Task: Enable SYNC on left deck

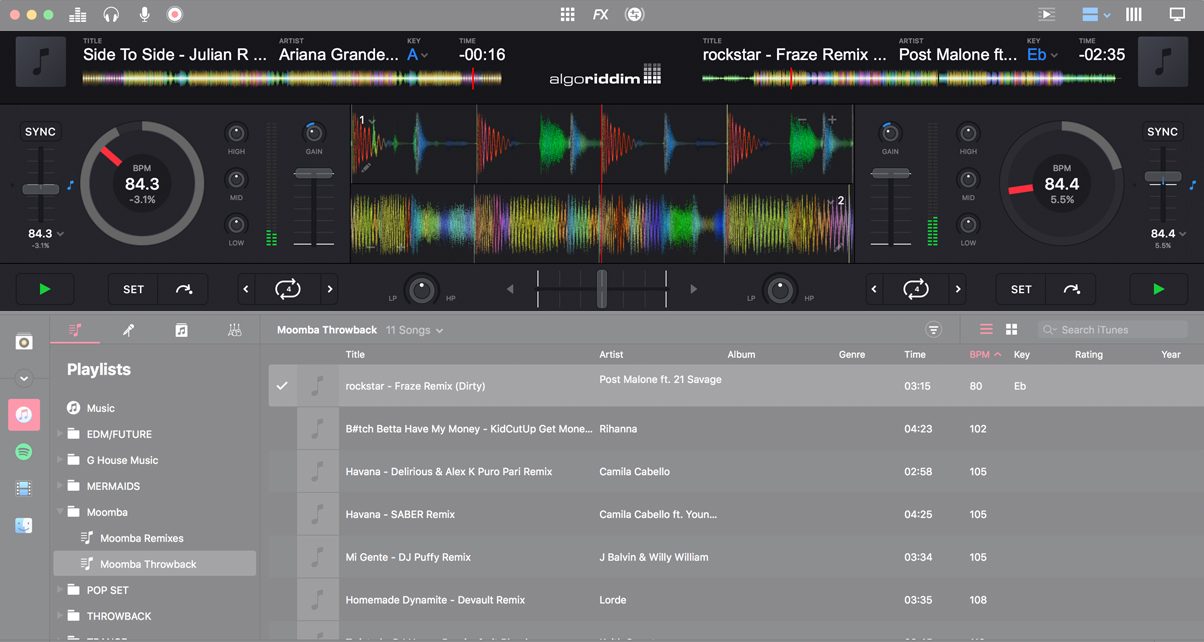Action: coord(41,132)
